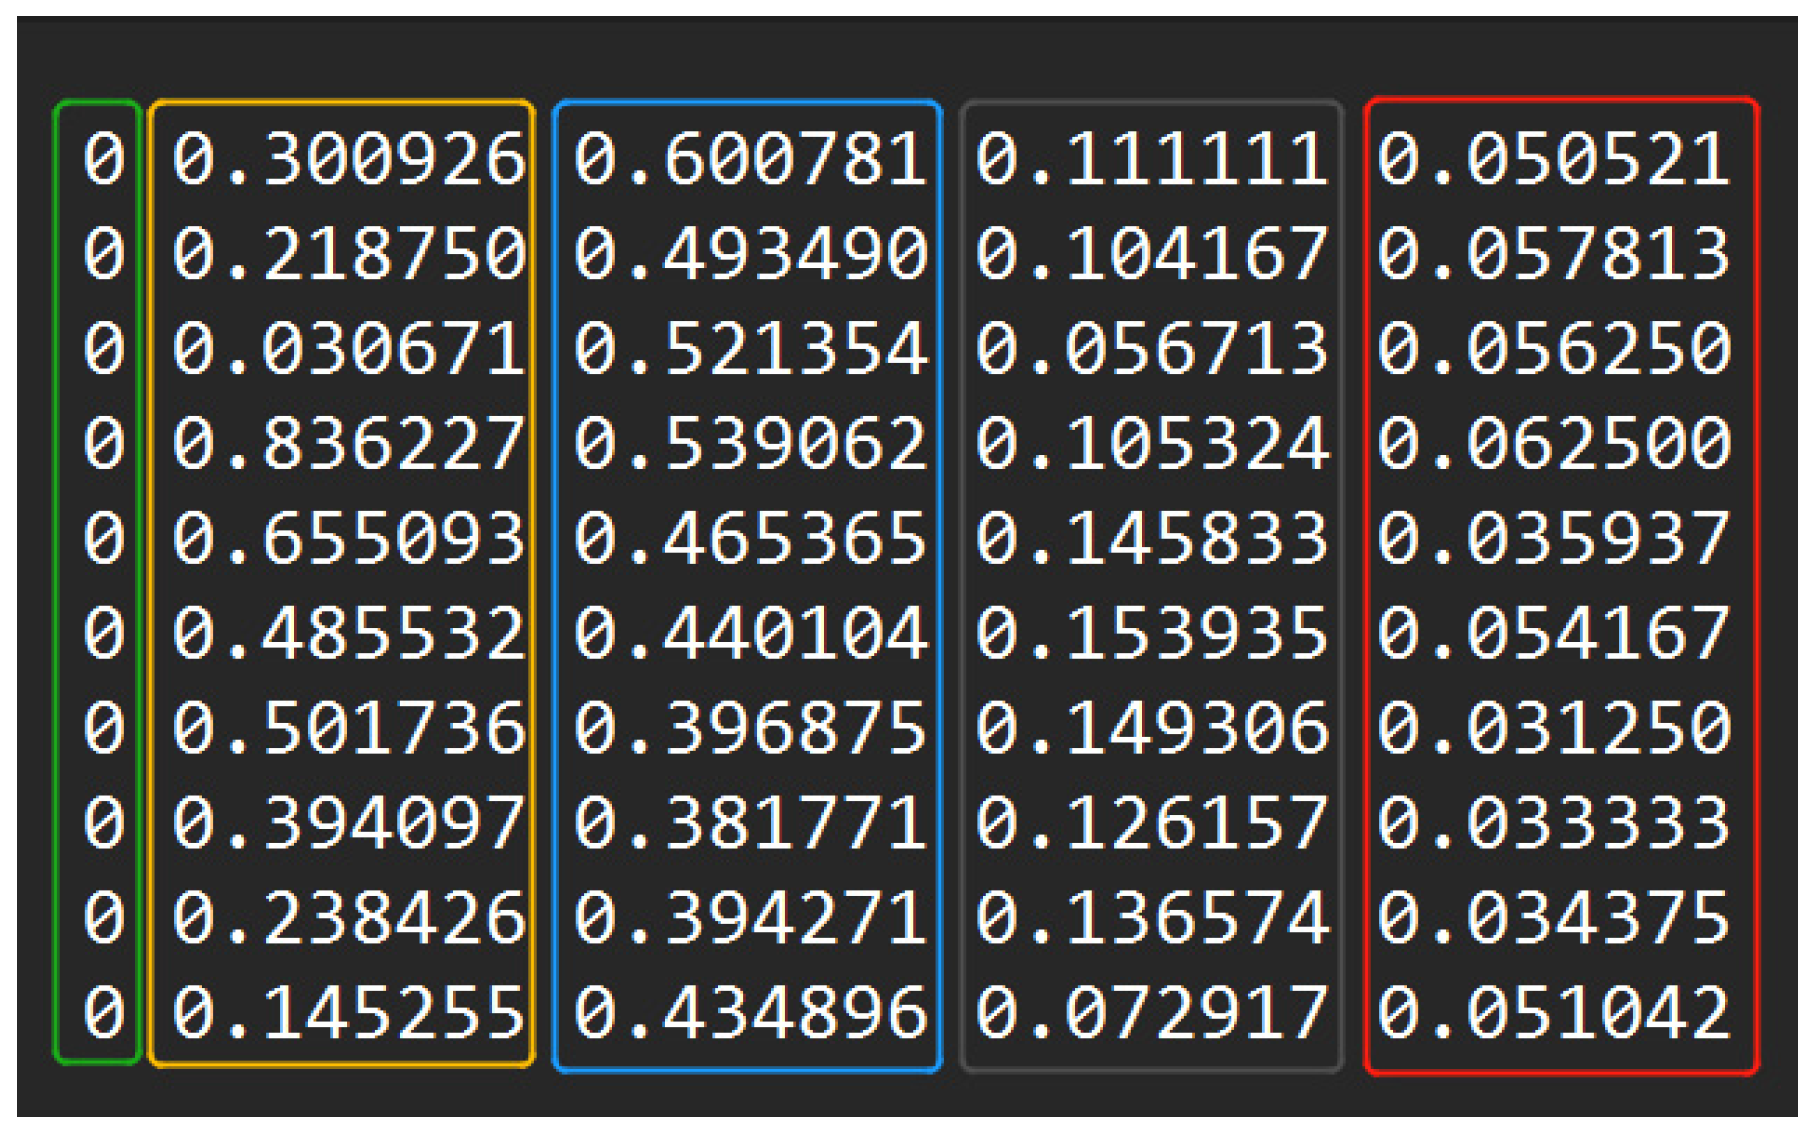Select the value 0.030671

[x=347, y=349]
